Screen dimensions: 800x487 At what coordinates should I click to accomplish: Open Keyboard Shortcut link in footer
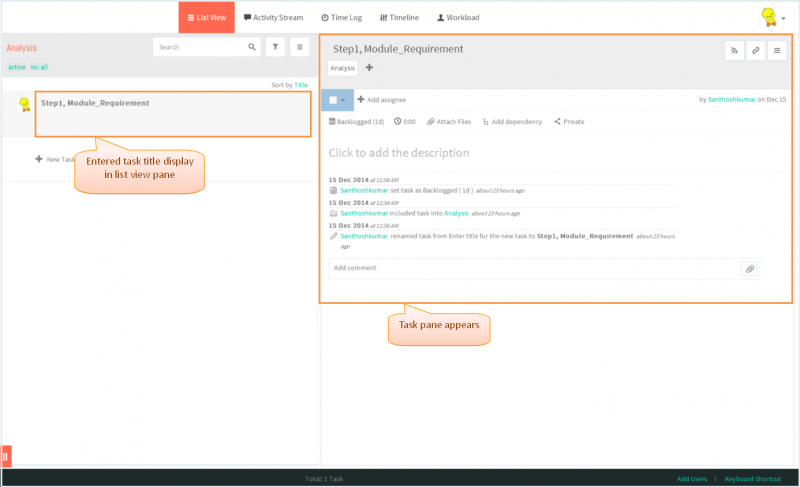pos(753,479)
